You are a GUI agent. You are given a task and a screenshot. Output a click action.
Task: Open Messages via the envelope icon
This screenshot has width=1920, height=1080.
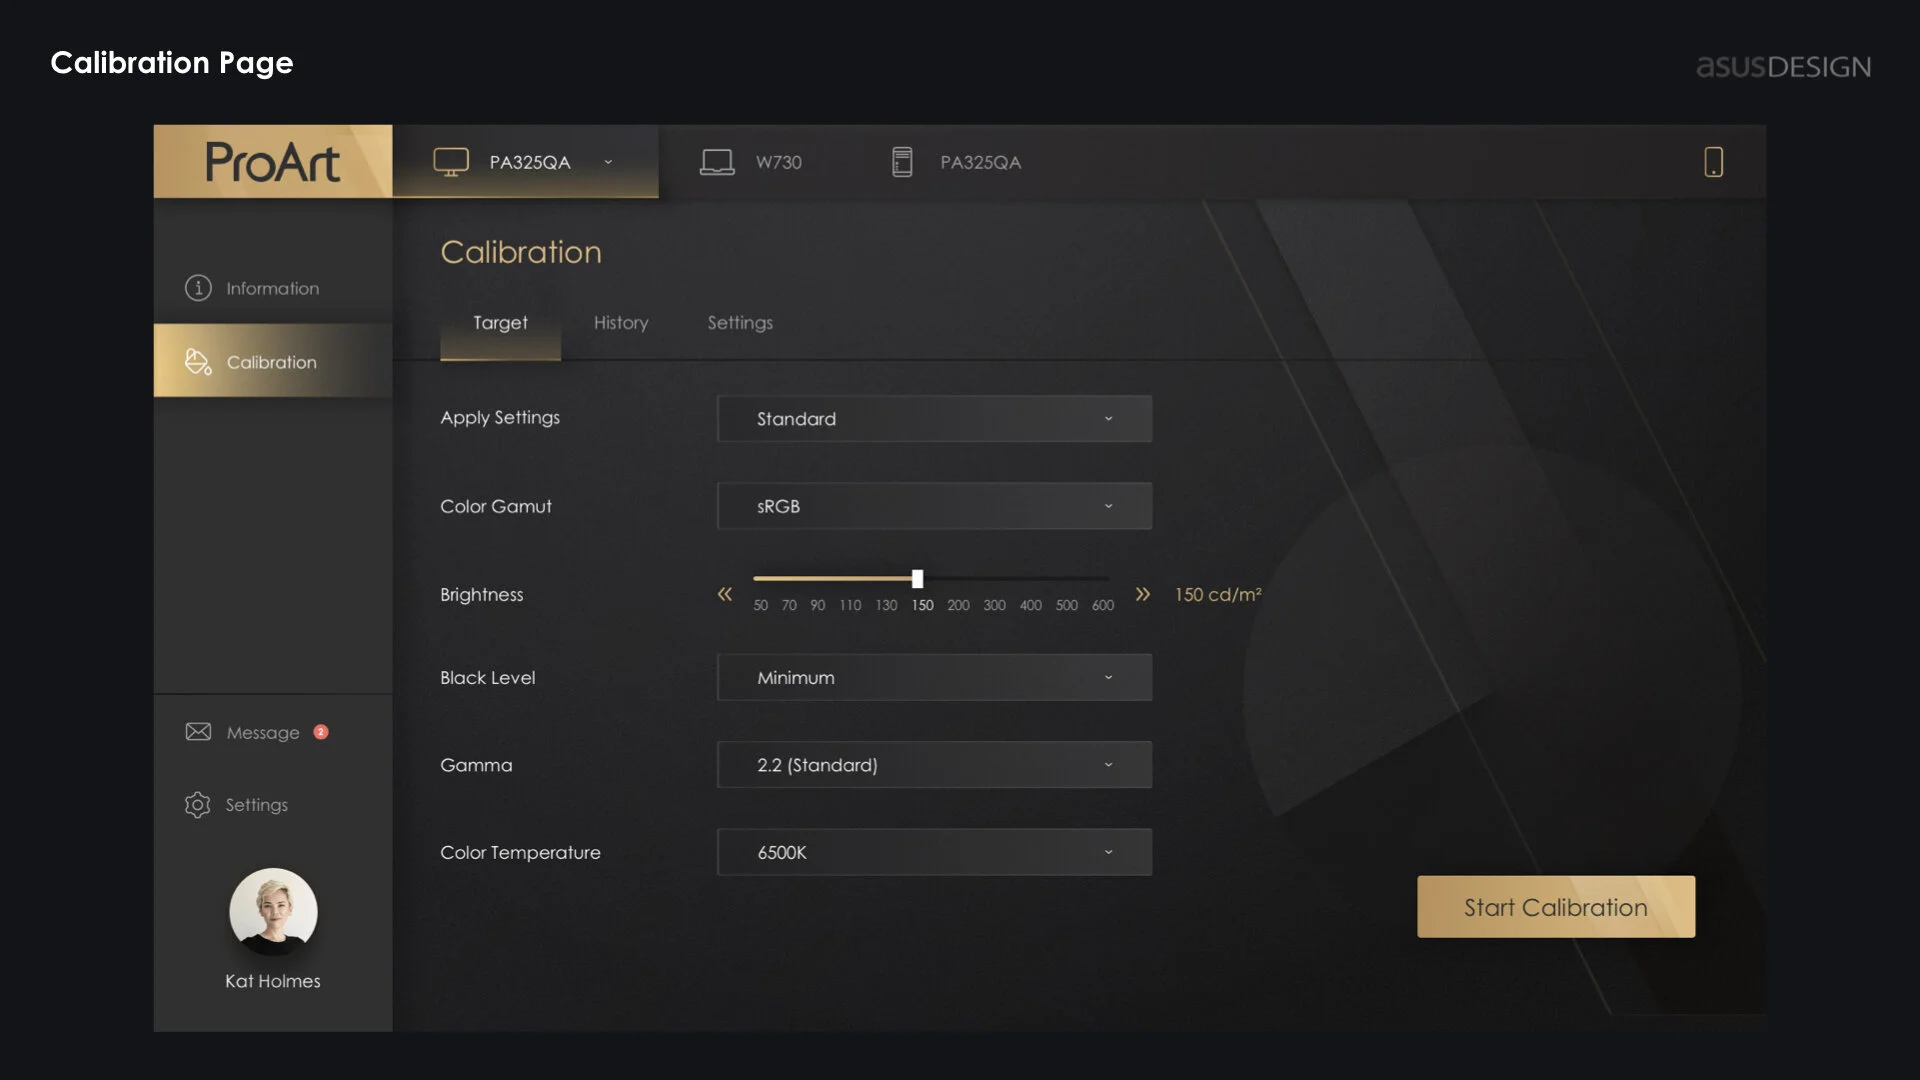[x=198, y=732]
